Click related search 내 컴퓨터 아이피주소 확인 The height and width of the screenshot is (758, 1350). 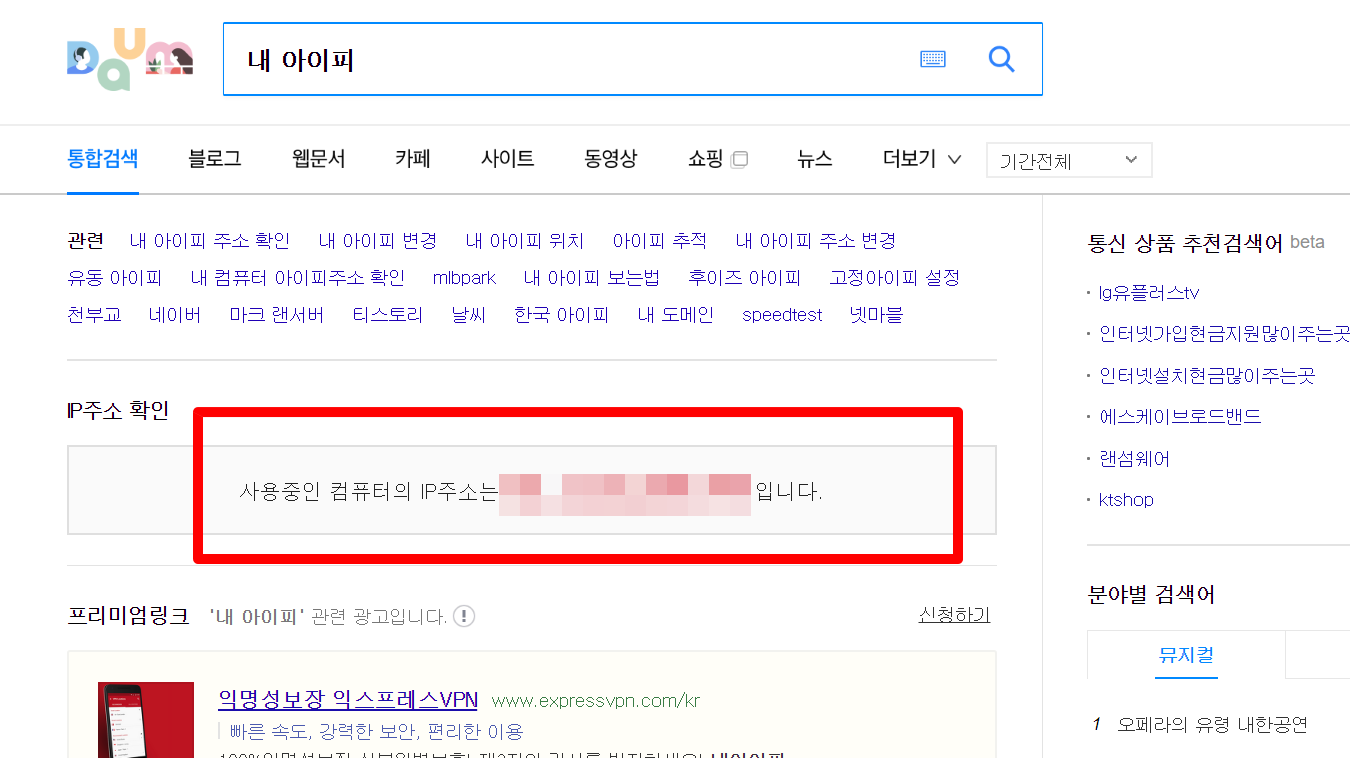click(x=298, y=278)
